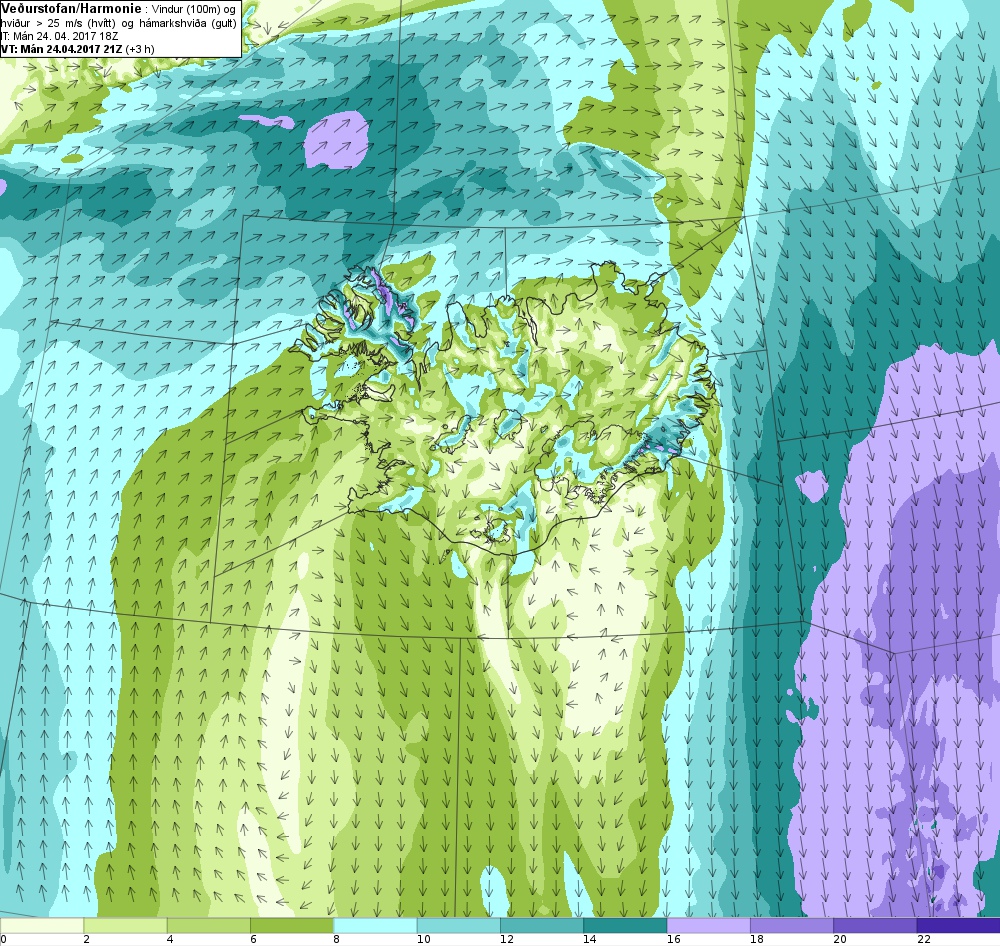Click the pale yellow 0–2 m/s legend swatch
The width and height of the screenshot is (1000, 946).
tap(41, 925)
